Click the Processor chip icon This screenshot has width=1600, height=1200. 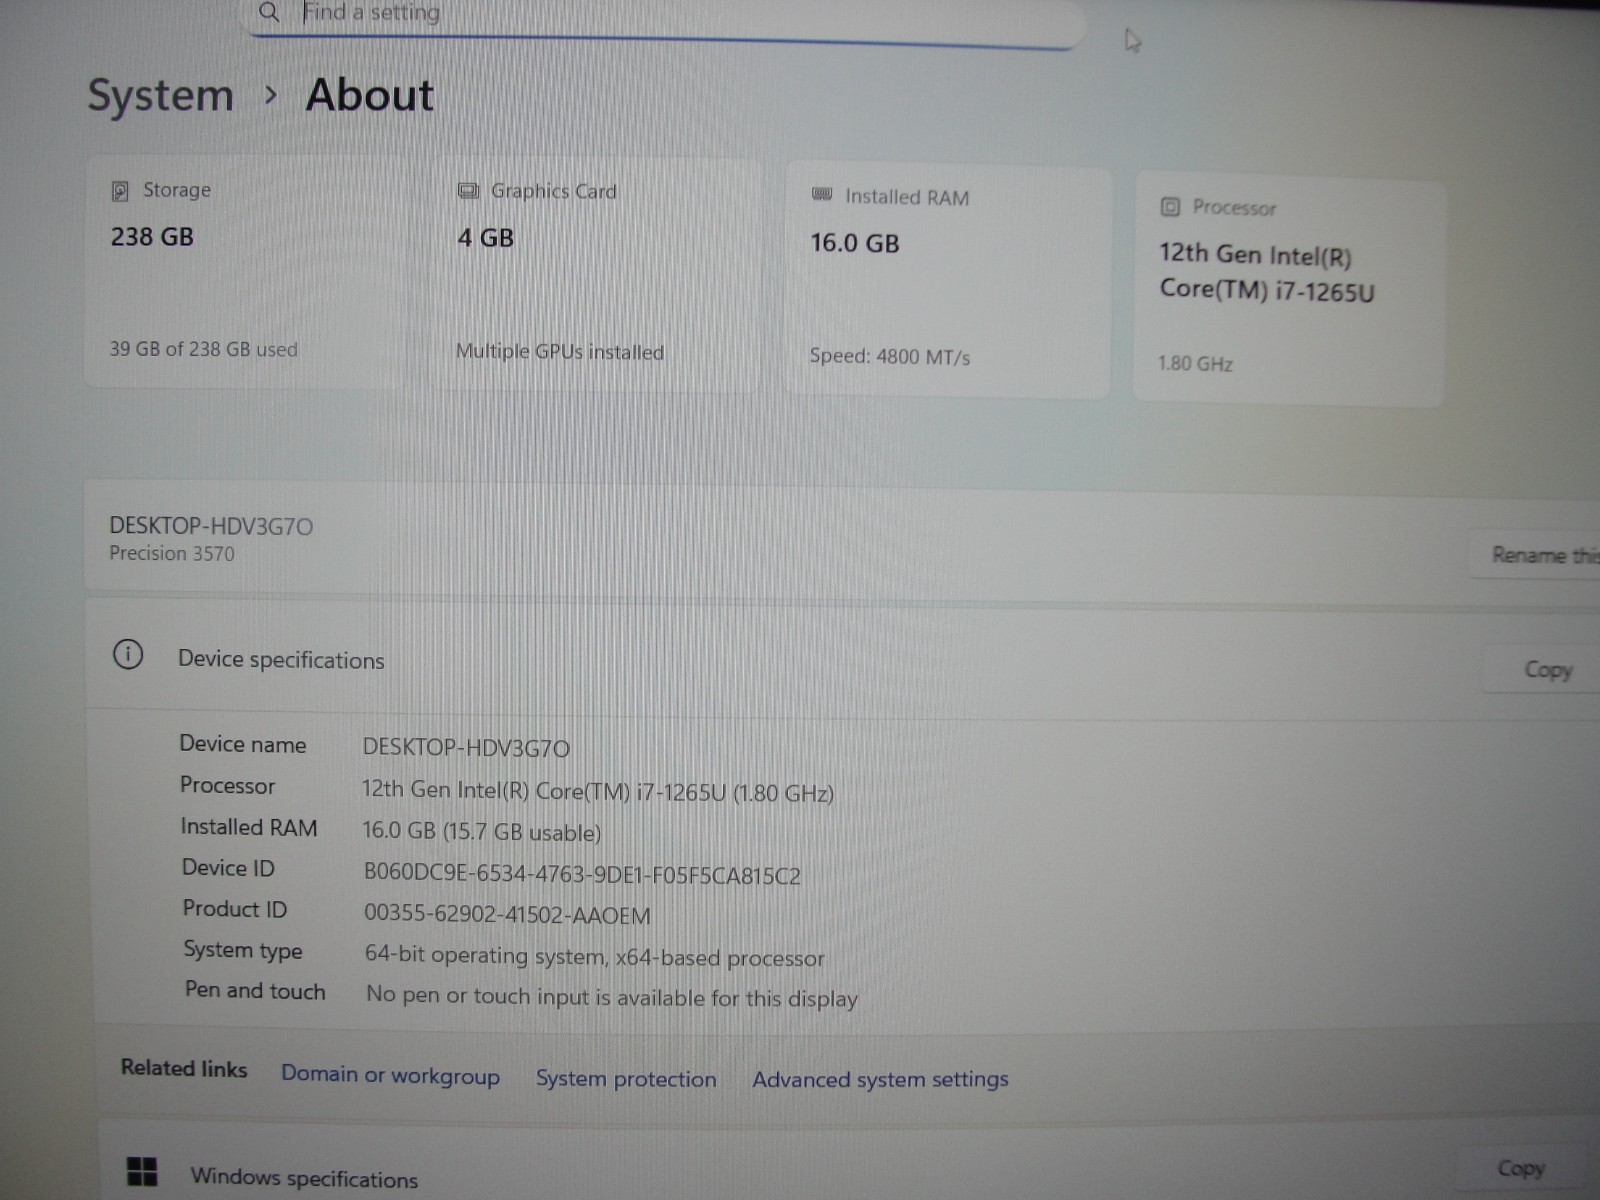point(1170,207)
